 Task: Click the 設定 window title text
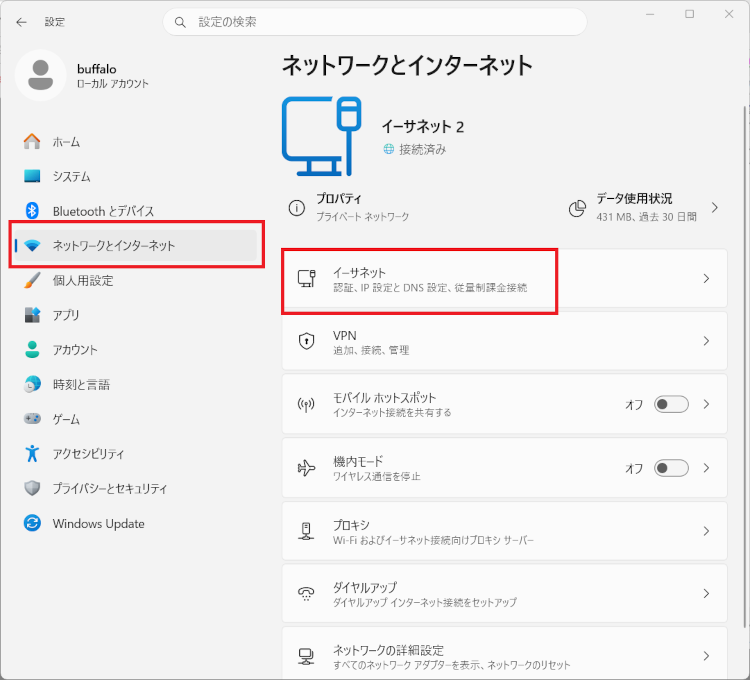point(55,22)
